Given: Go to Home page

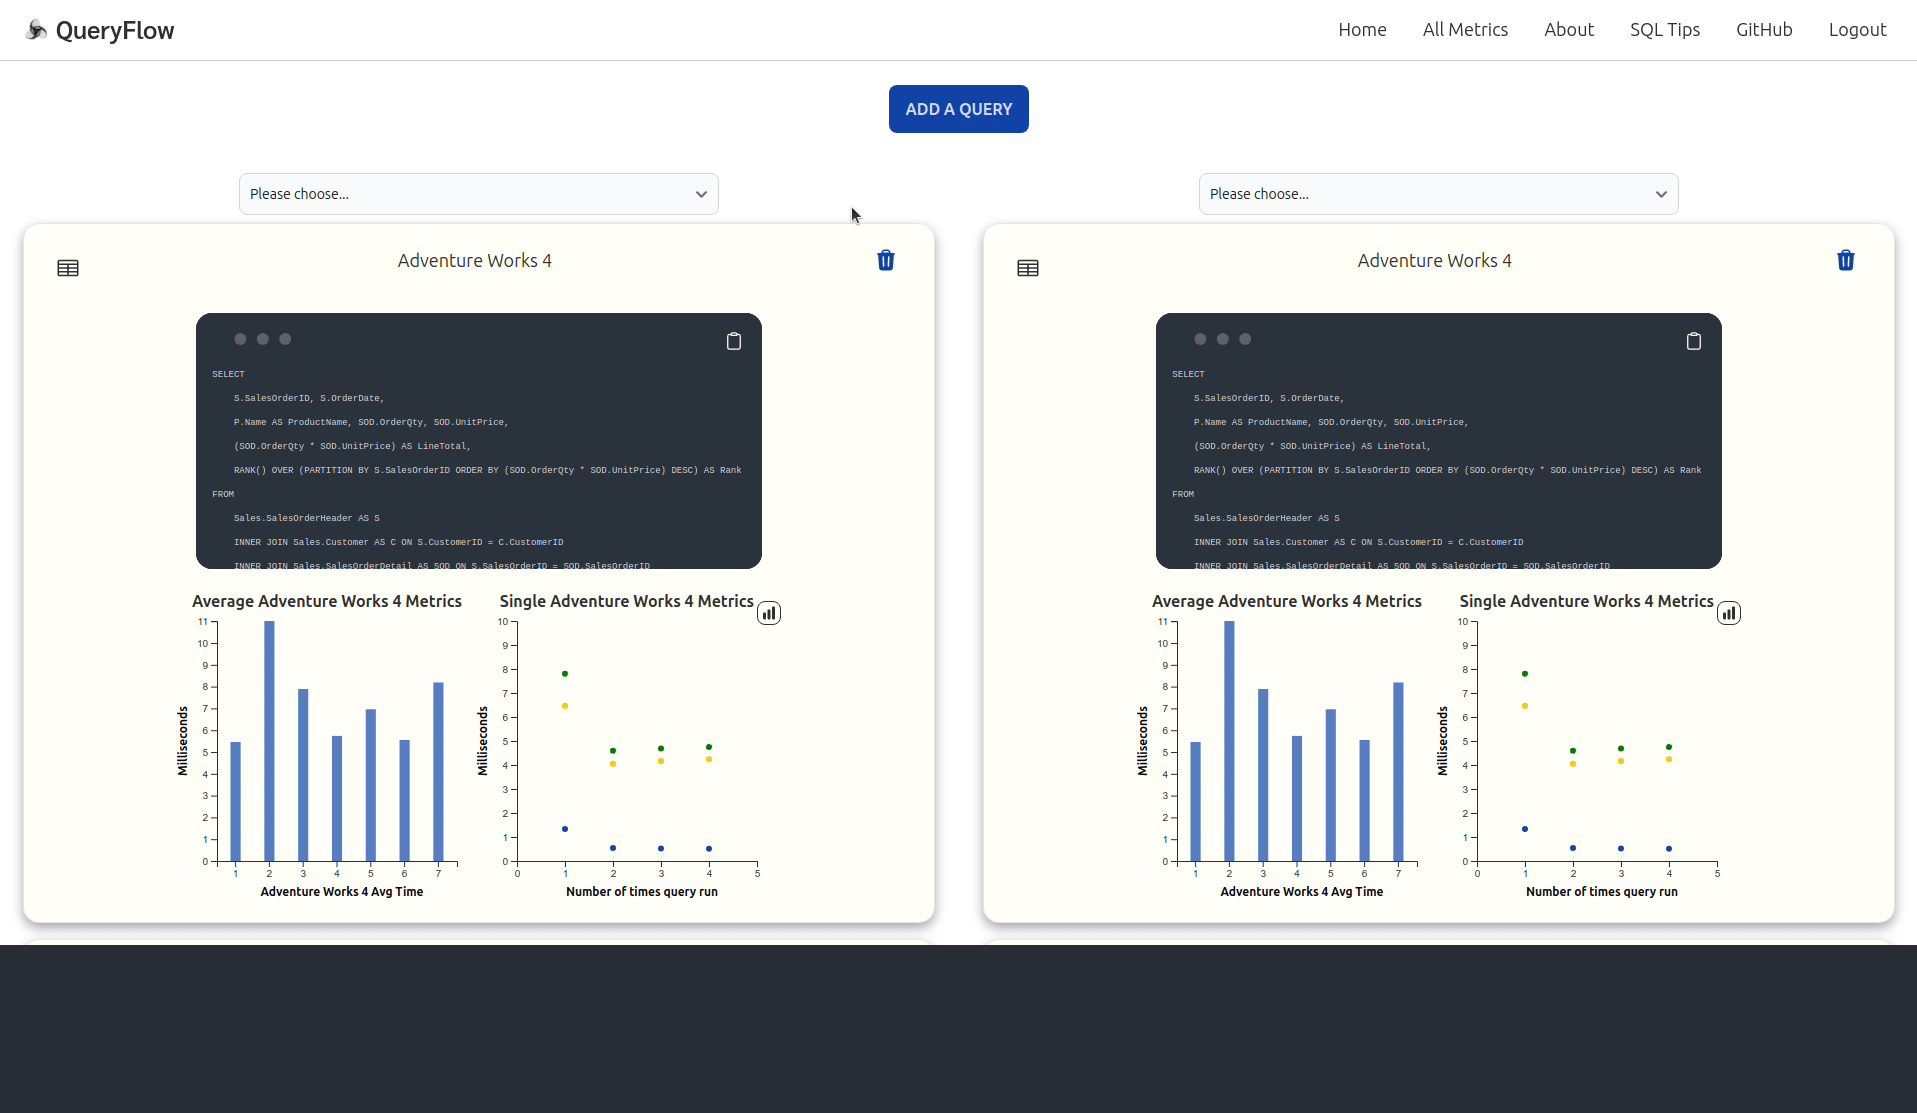Looking at the screenshot, I should 1362,30.
